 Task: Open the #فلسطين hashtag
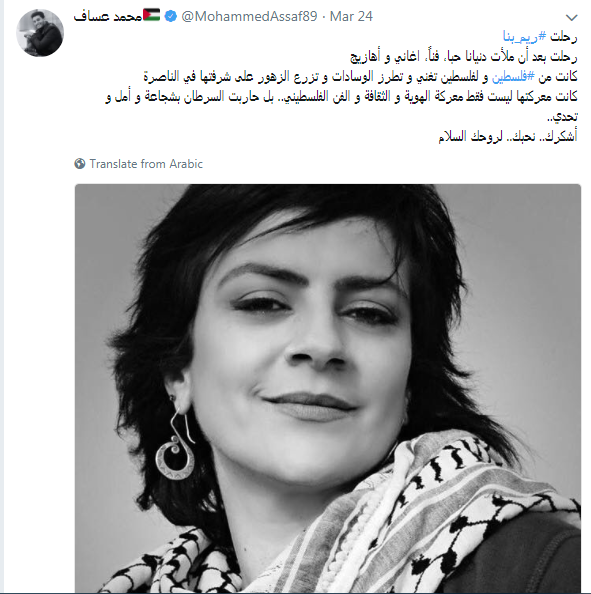513,77
